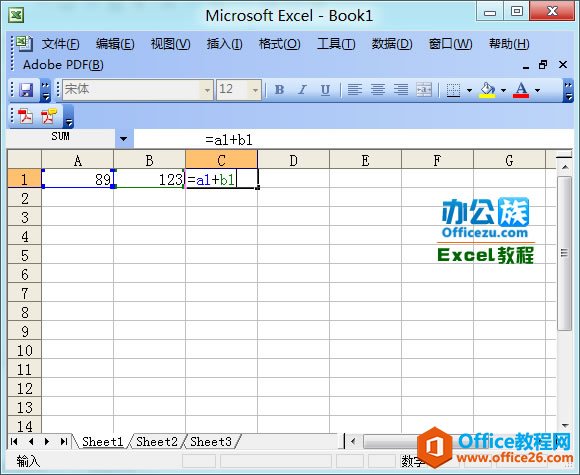
Task: Click Merge and Center icon
Action: pos(424,90)
